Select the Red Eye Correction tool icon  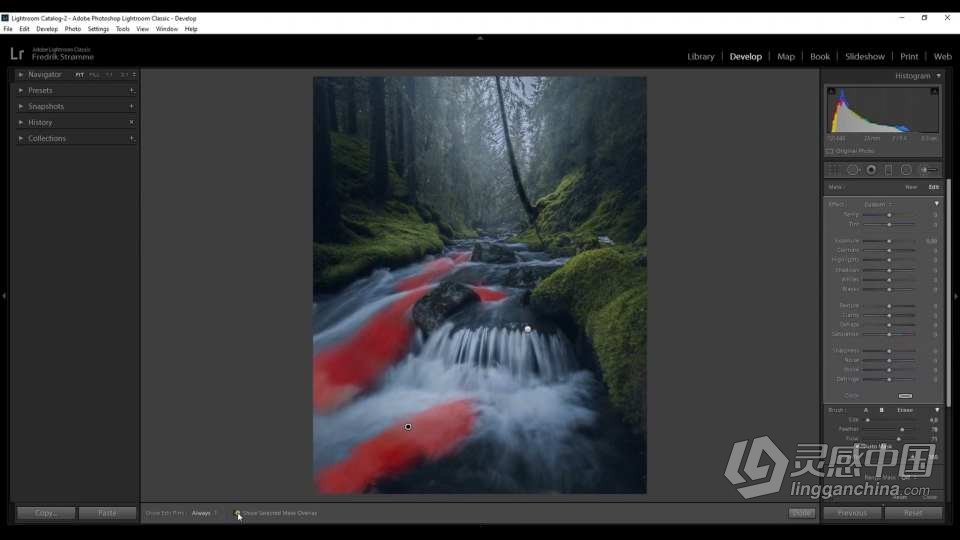[x=871, y=170]
